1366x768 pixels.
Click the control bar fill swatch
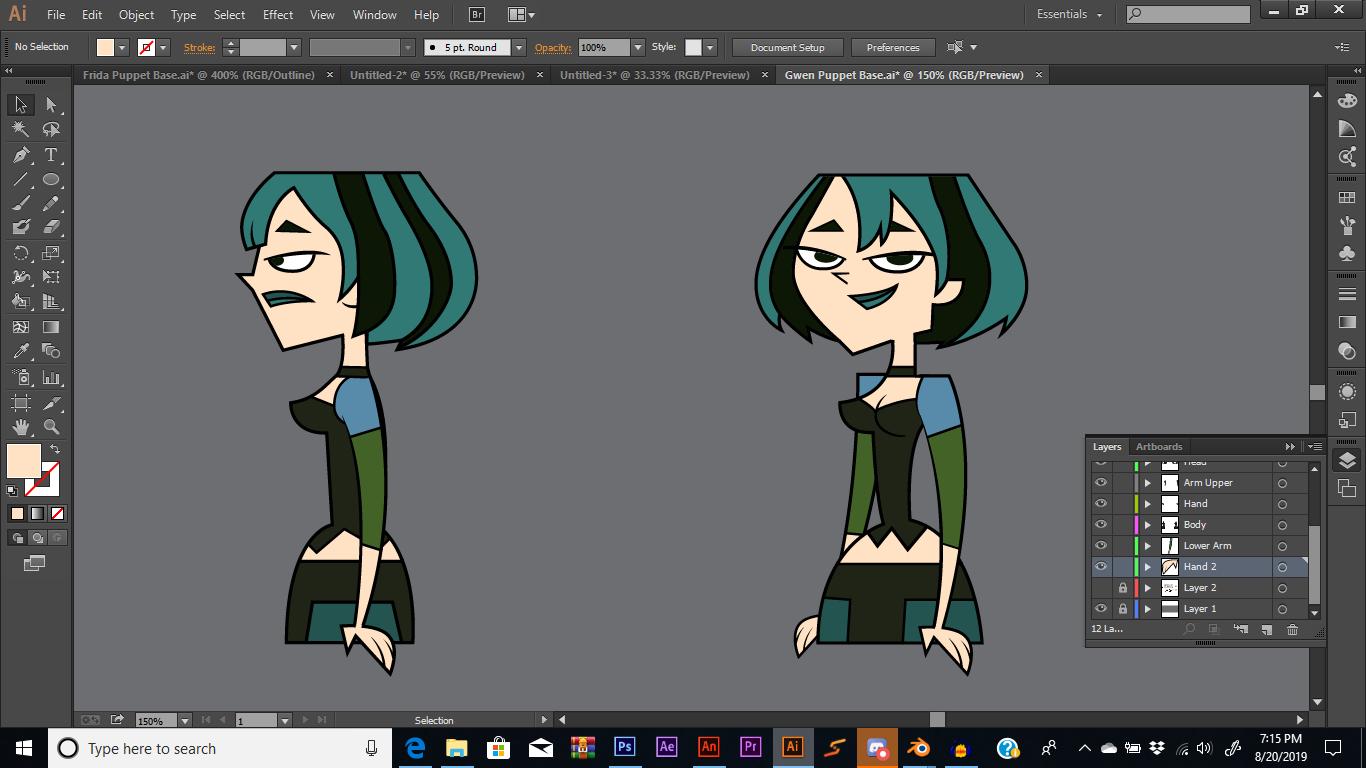click(x=105, y=47)
